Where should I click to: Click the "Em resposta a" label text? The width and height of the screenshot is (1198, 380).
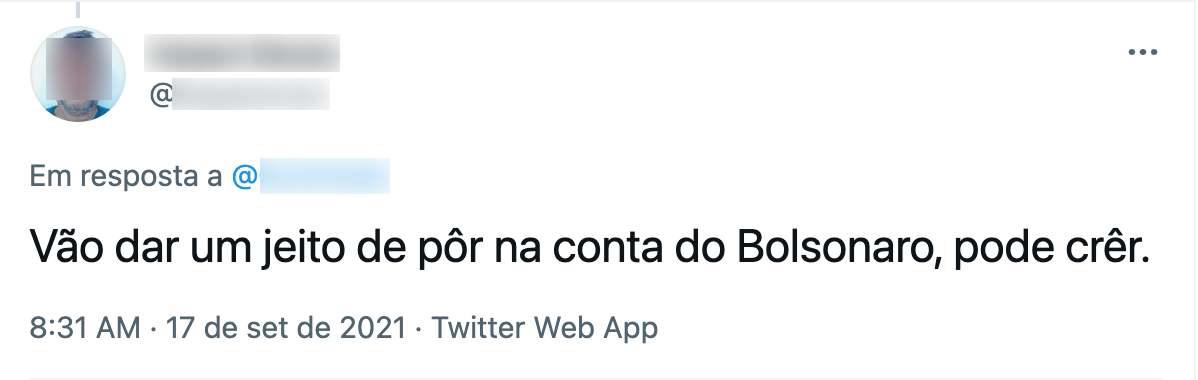point(126,177)
